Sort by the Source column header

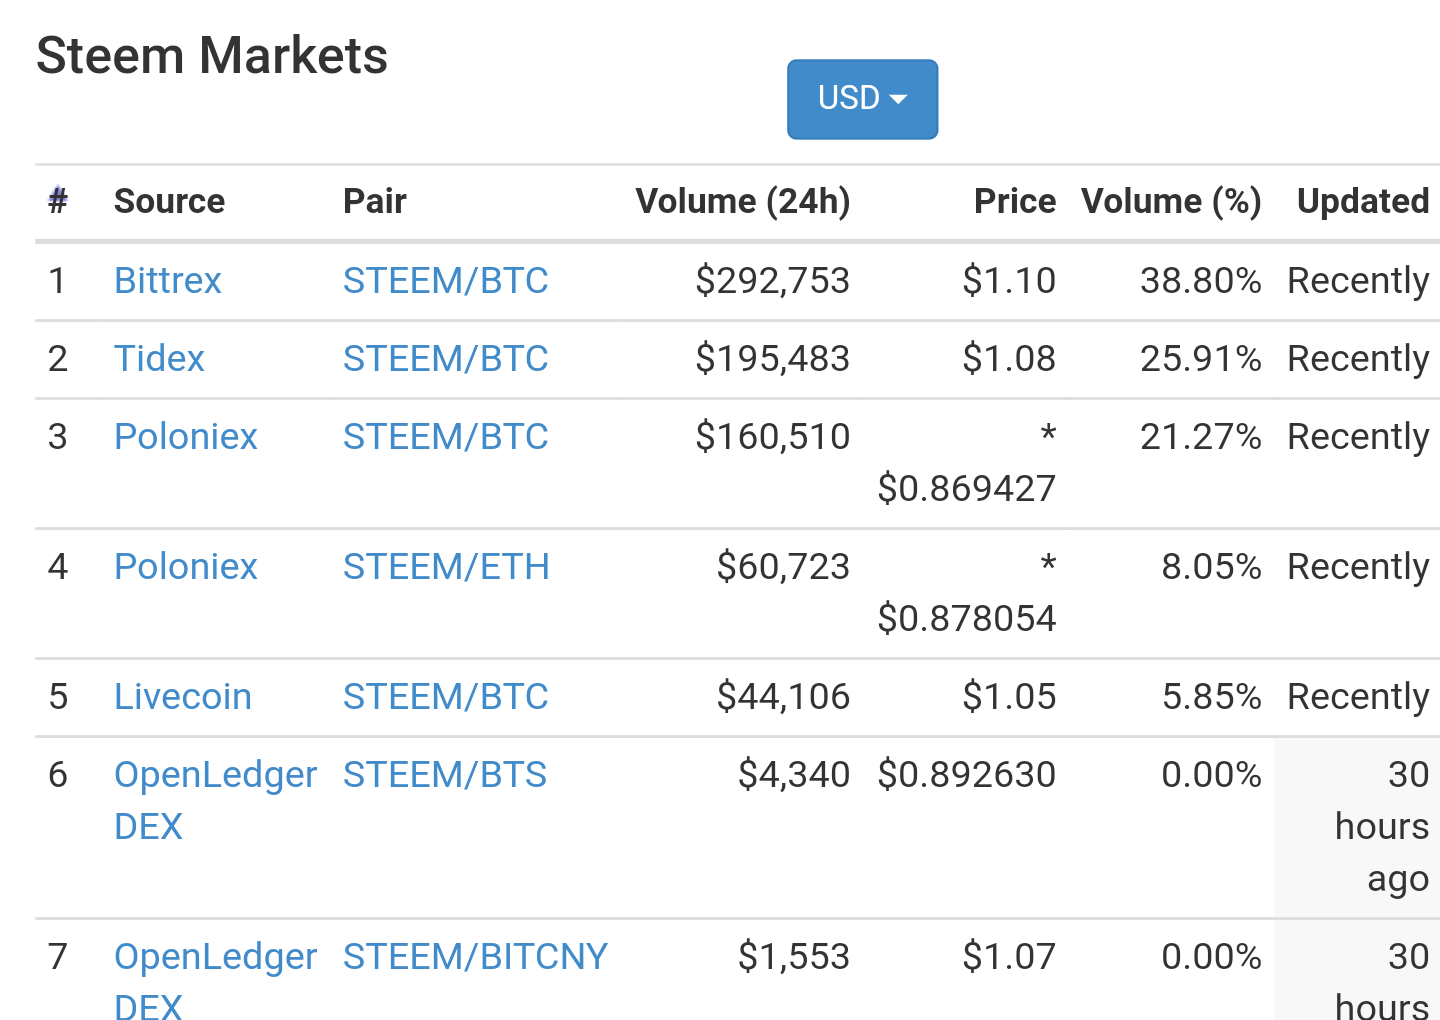[x=169, y=201]
